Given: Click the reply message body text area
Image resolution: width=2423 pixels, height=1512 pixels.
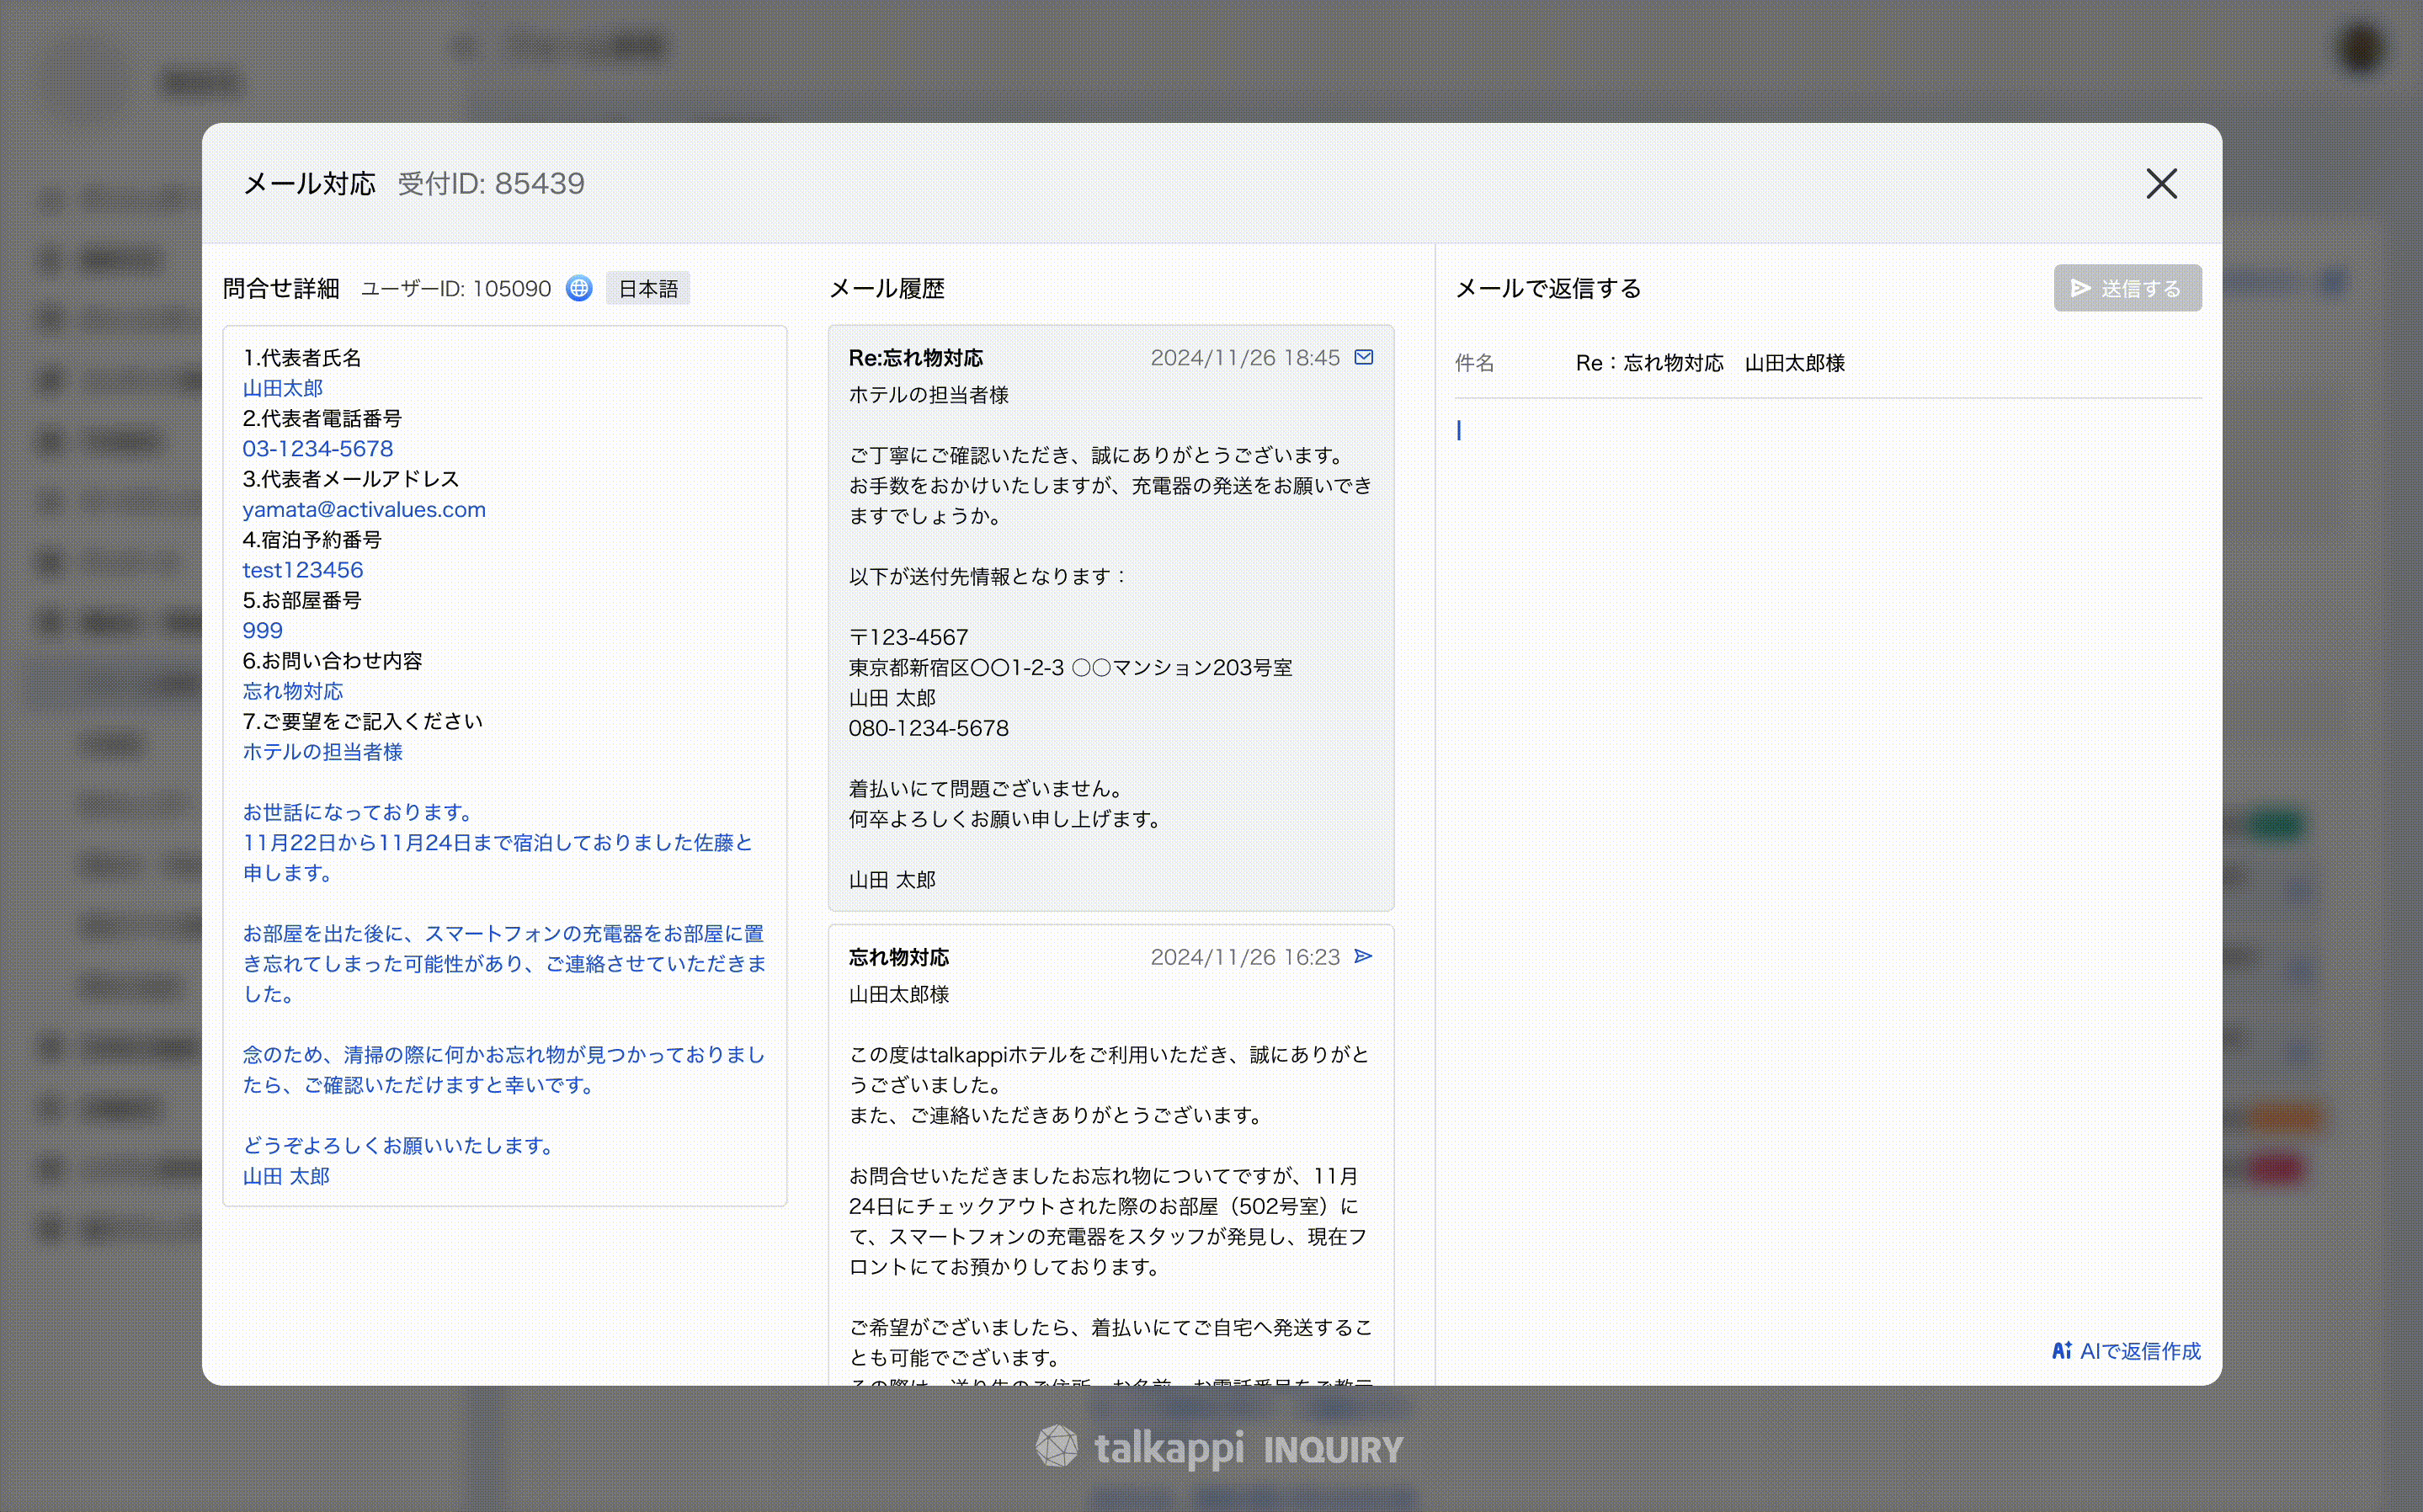Looking at the screenshot, I should tap(1826, 800).
